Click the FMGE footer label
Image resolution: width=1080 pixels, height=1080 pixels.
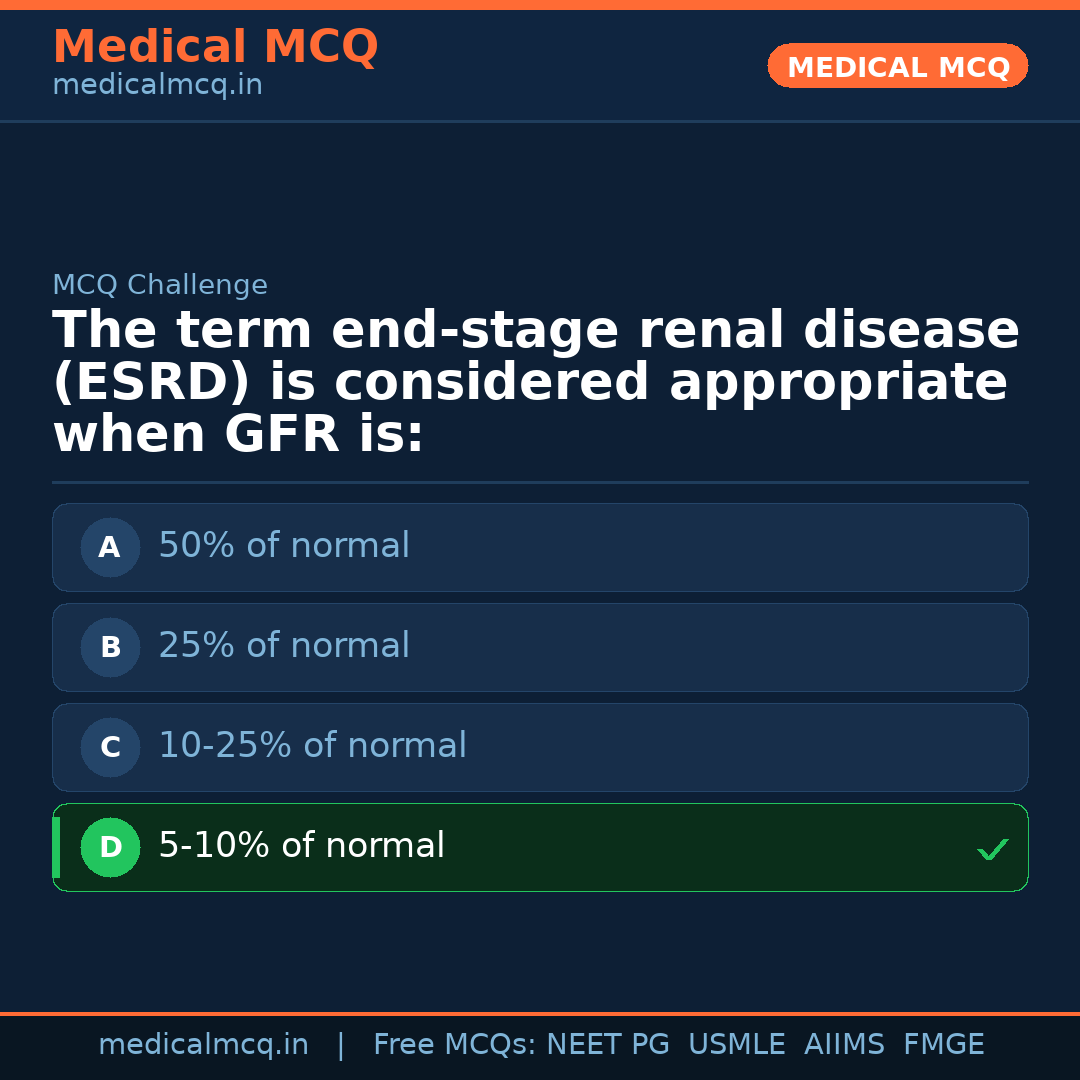[x=943, y=1045]
